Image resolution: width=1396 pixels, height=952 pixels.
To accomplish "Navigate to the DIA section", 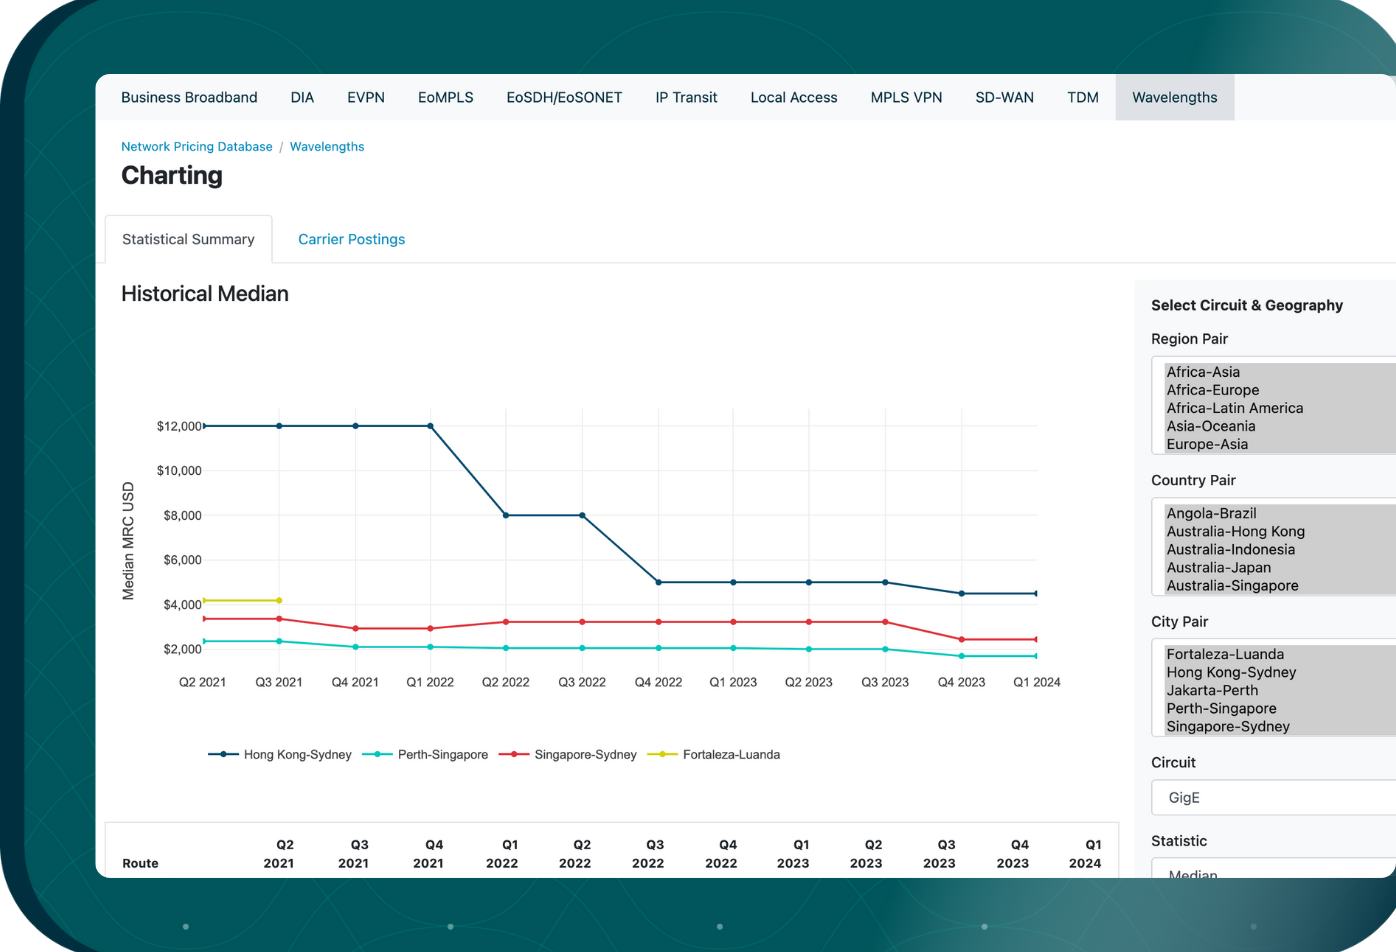I will pyautogui.click(x=302, y=97).
